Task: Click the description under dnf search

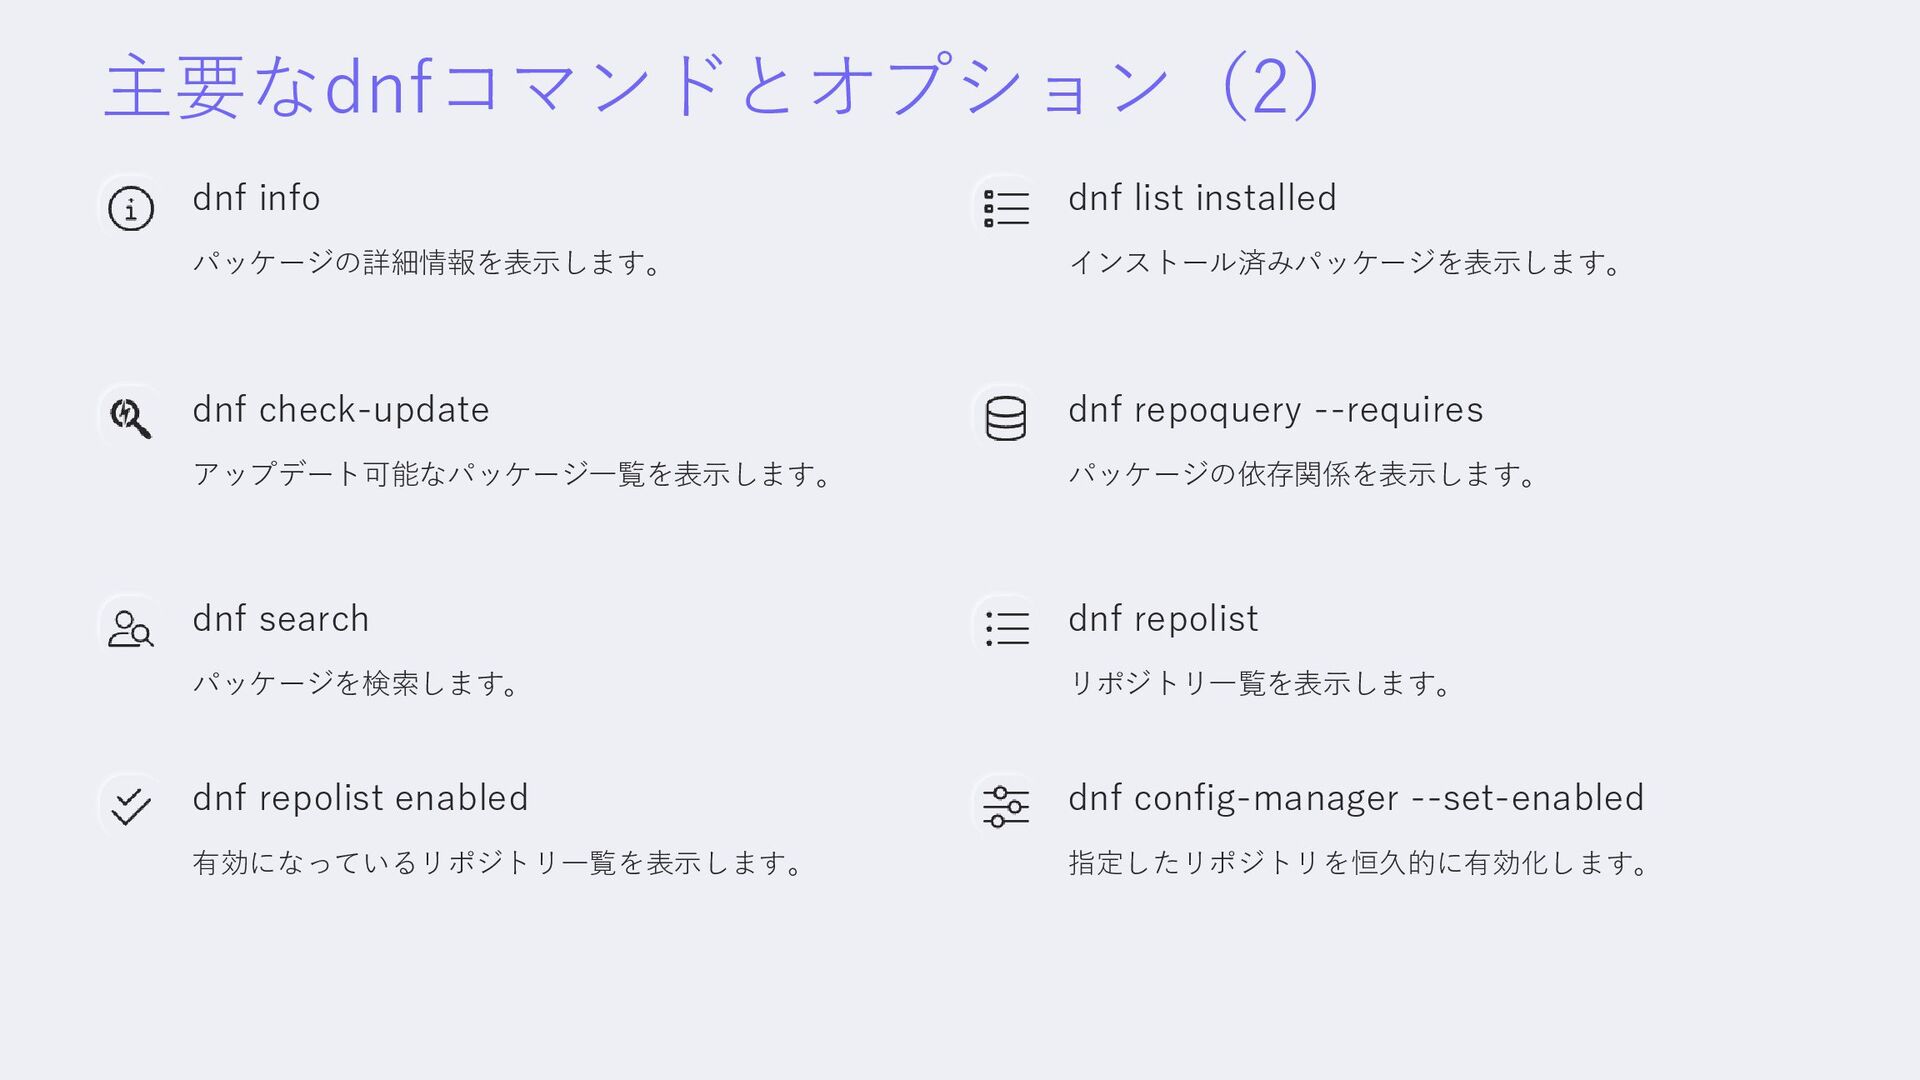Action: pyautogui.click(x=356, y=684)
